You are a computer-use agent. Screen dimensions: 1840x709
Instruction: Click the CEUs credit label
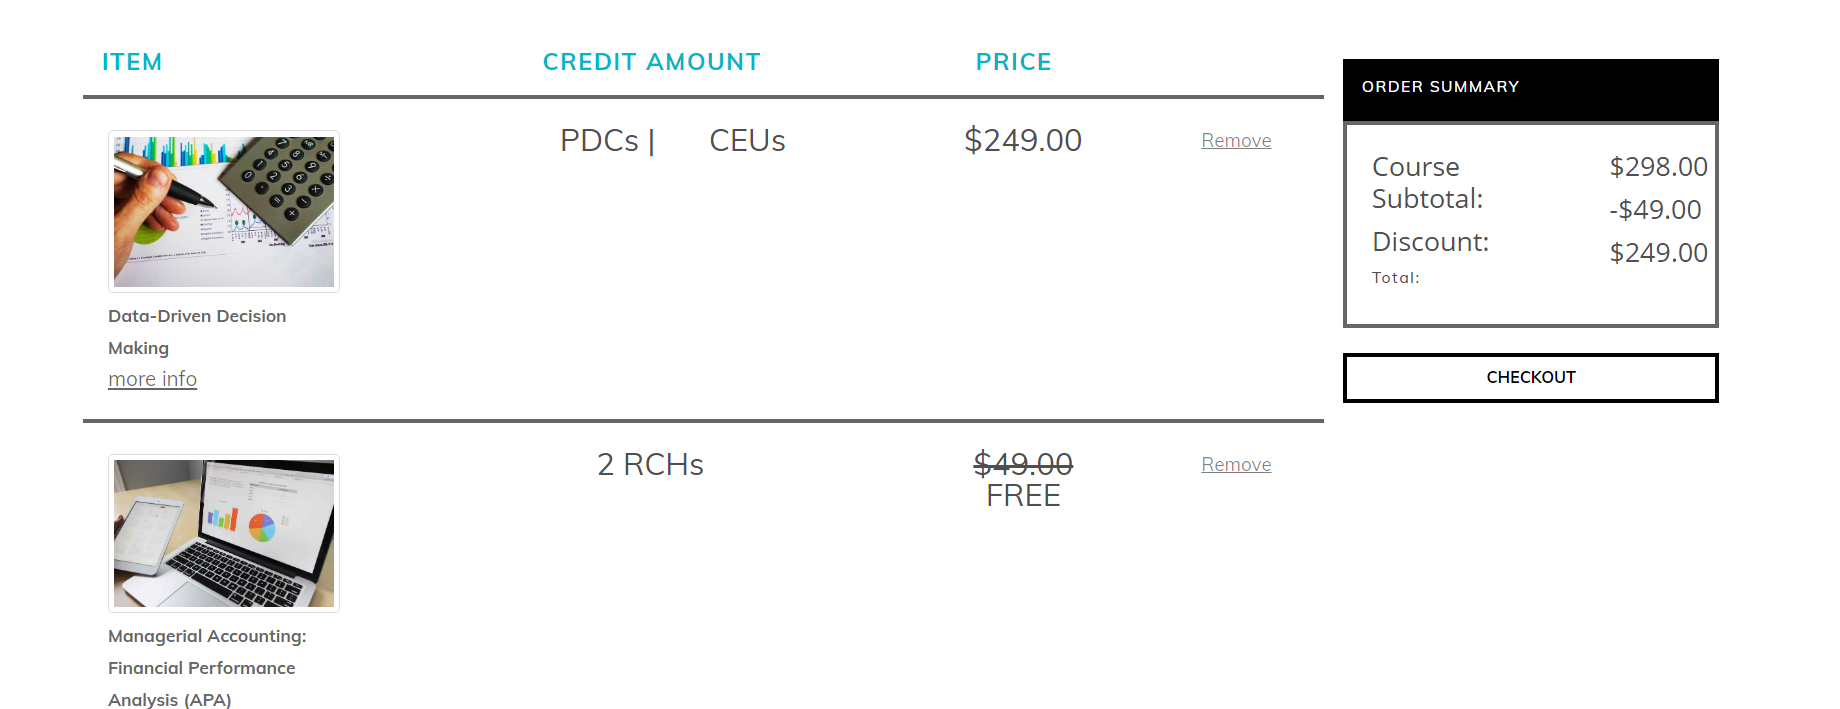pyautogui.click(x=747, y=141)
